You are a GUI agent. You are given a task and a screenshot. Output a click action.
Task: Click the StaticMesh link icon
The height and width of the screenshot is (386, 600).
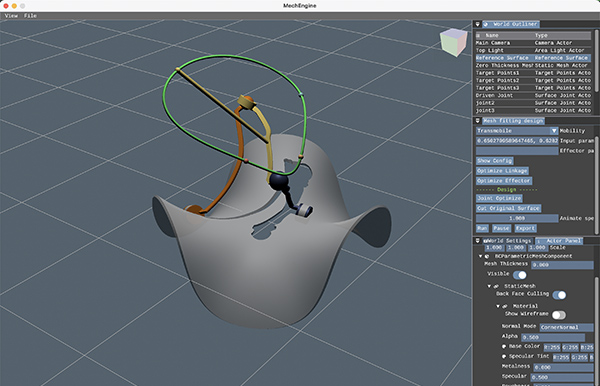[x=496, y=286]
